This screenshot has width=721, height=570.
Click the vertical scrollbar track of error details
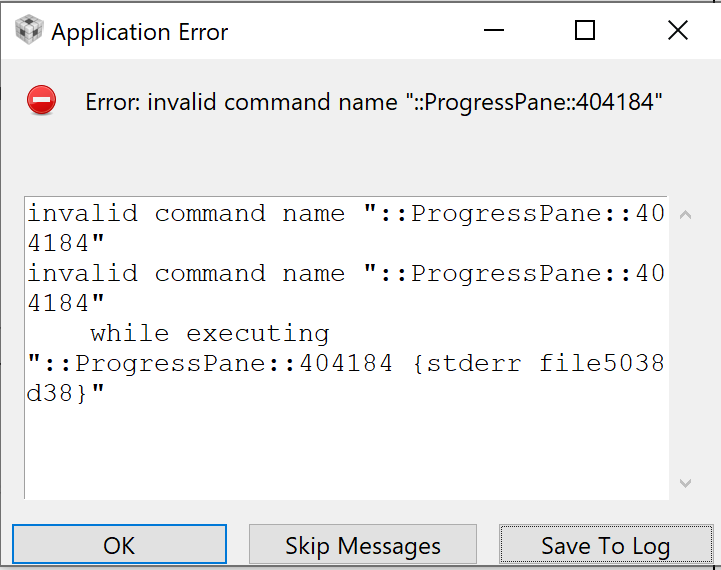click(x=685, y=350)
